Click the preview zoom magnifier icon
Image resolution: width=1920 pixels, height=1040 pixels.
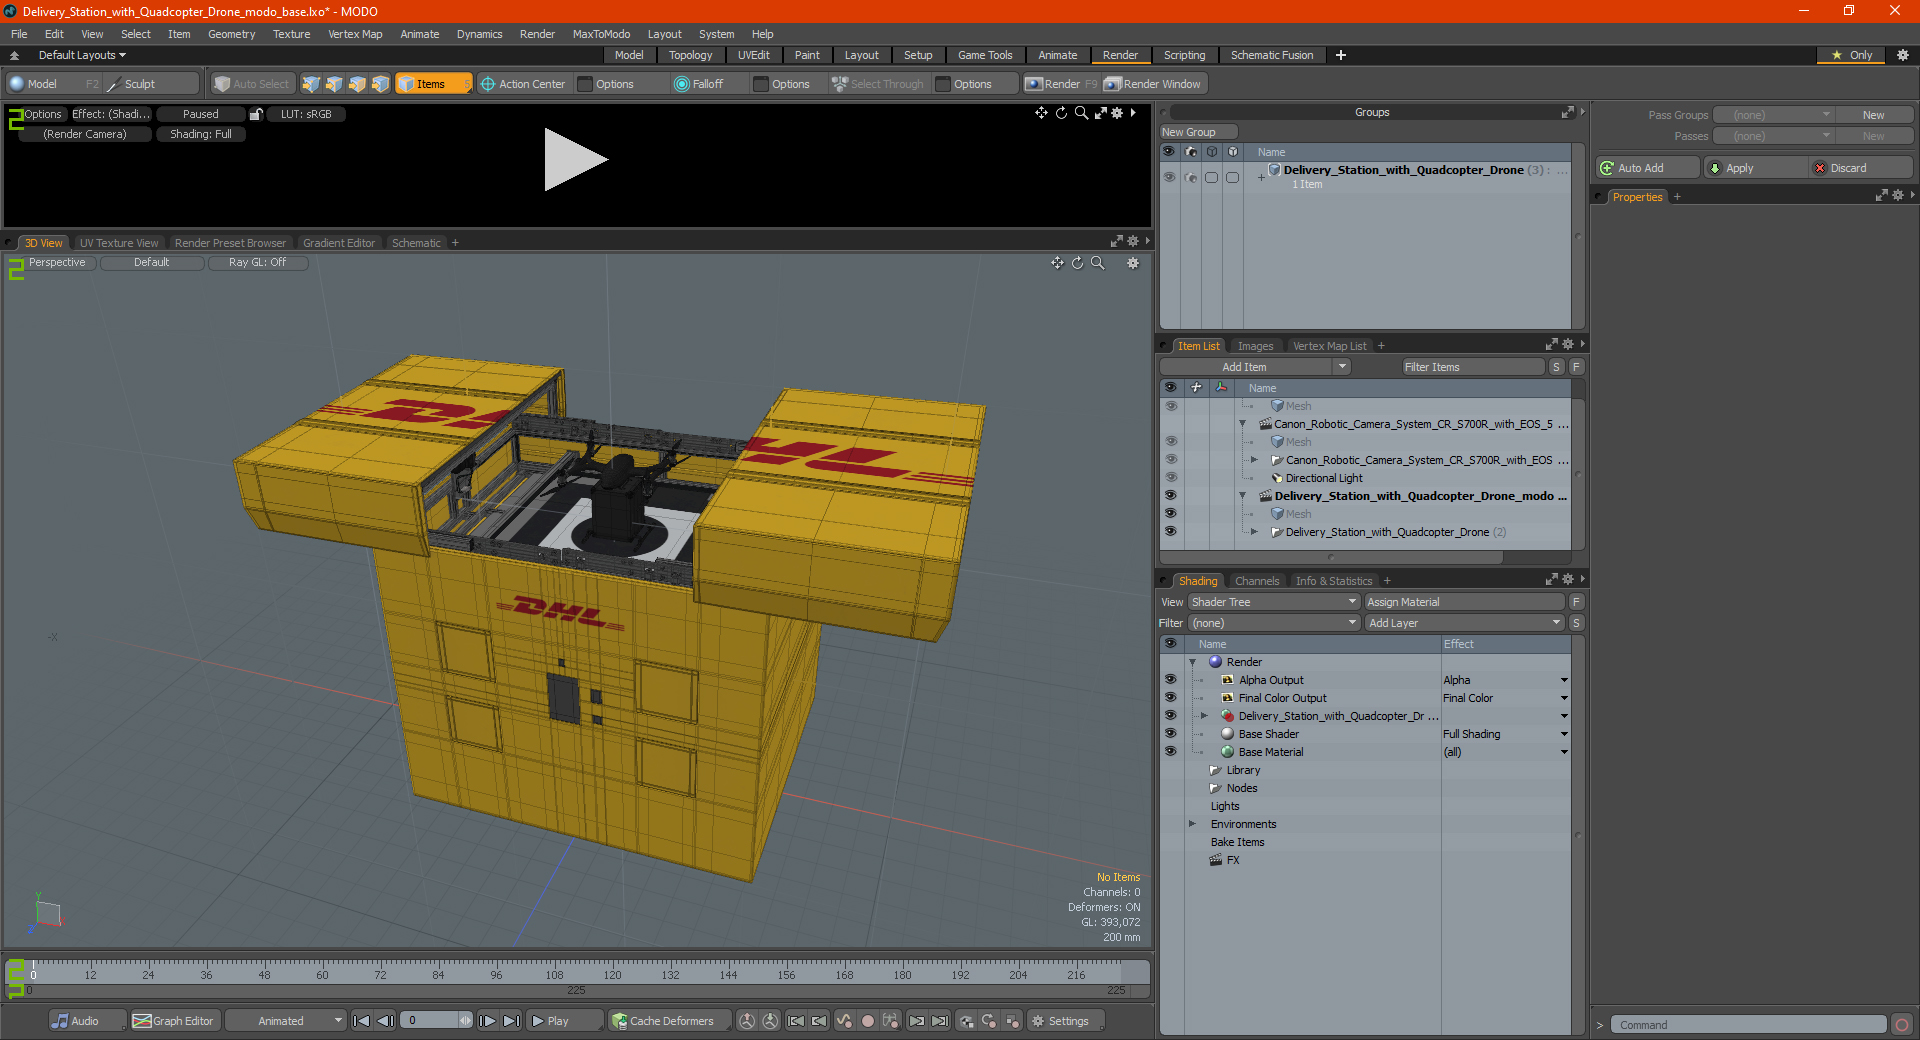(x=1081, y=113)
